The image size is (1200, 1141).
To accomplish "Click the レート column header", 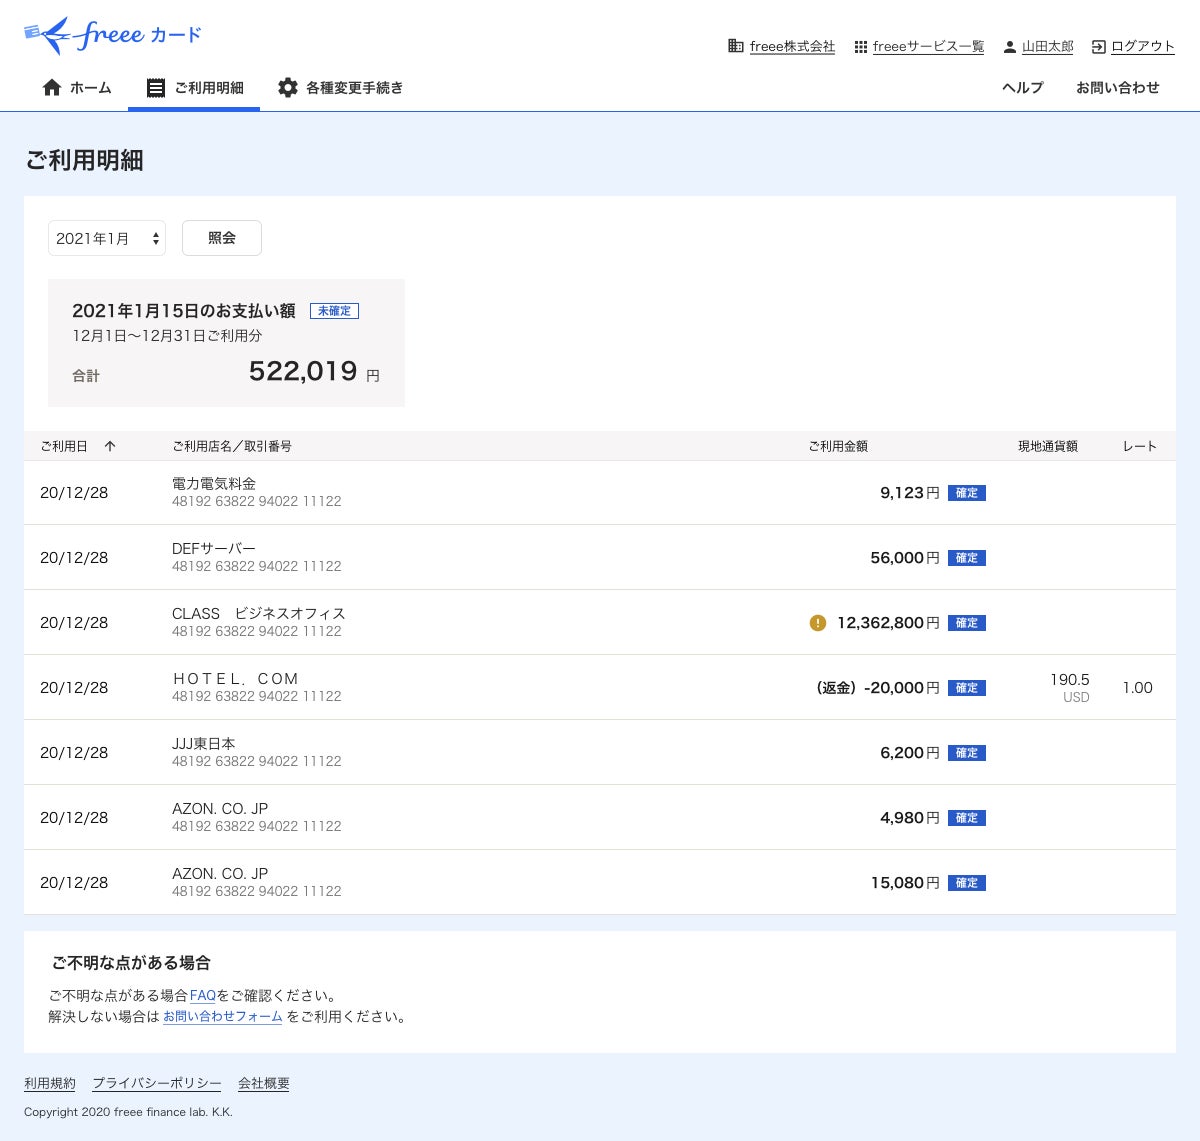I will (x=1140, y=446).
